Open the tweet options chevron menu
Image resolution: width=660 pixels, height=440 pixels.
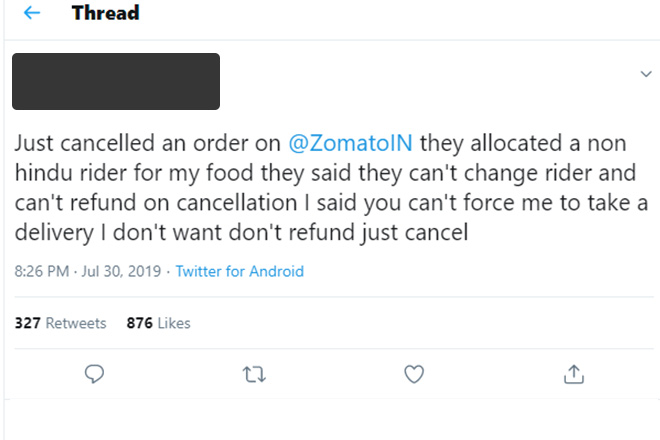click(x=645, y=74)
